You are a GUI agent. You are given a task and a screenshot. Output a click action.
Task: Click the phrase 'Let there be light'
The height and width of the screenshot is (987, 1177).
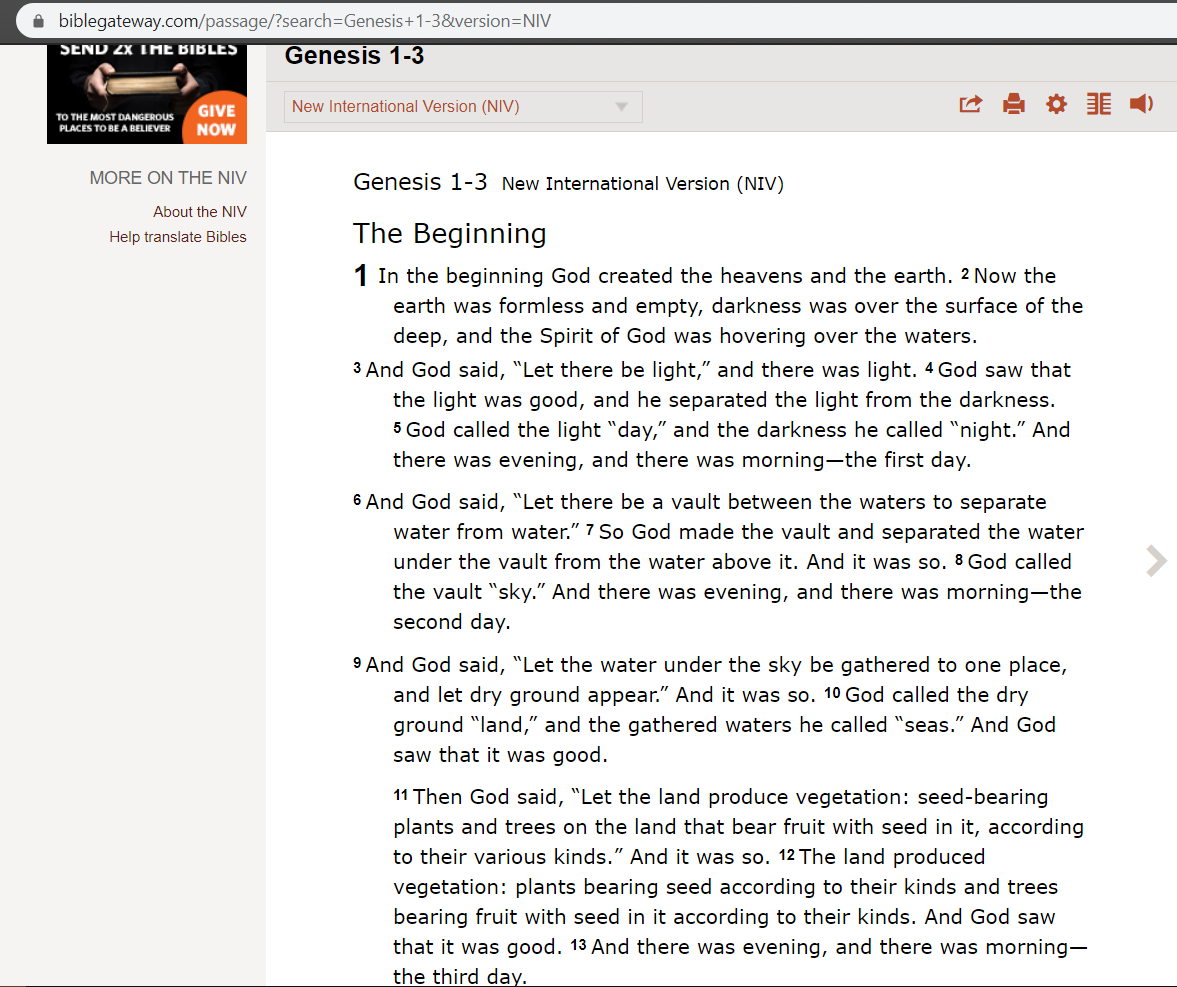(x=610, y=370)
